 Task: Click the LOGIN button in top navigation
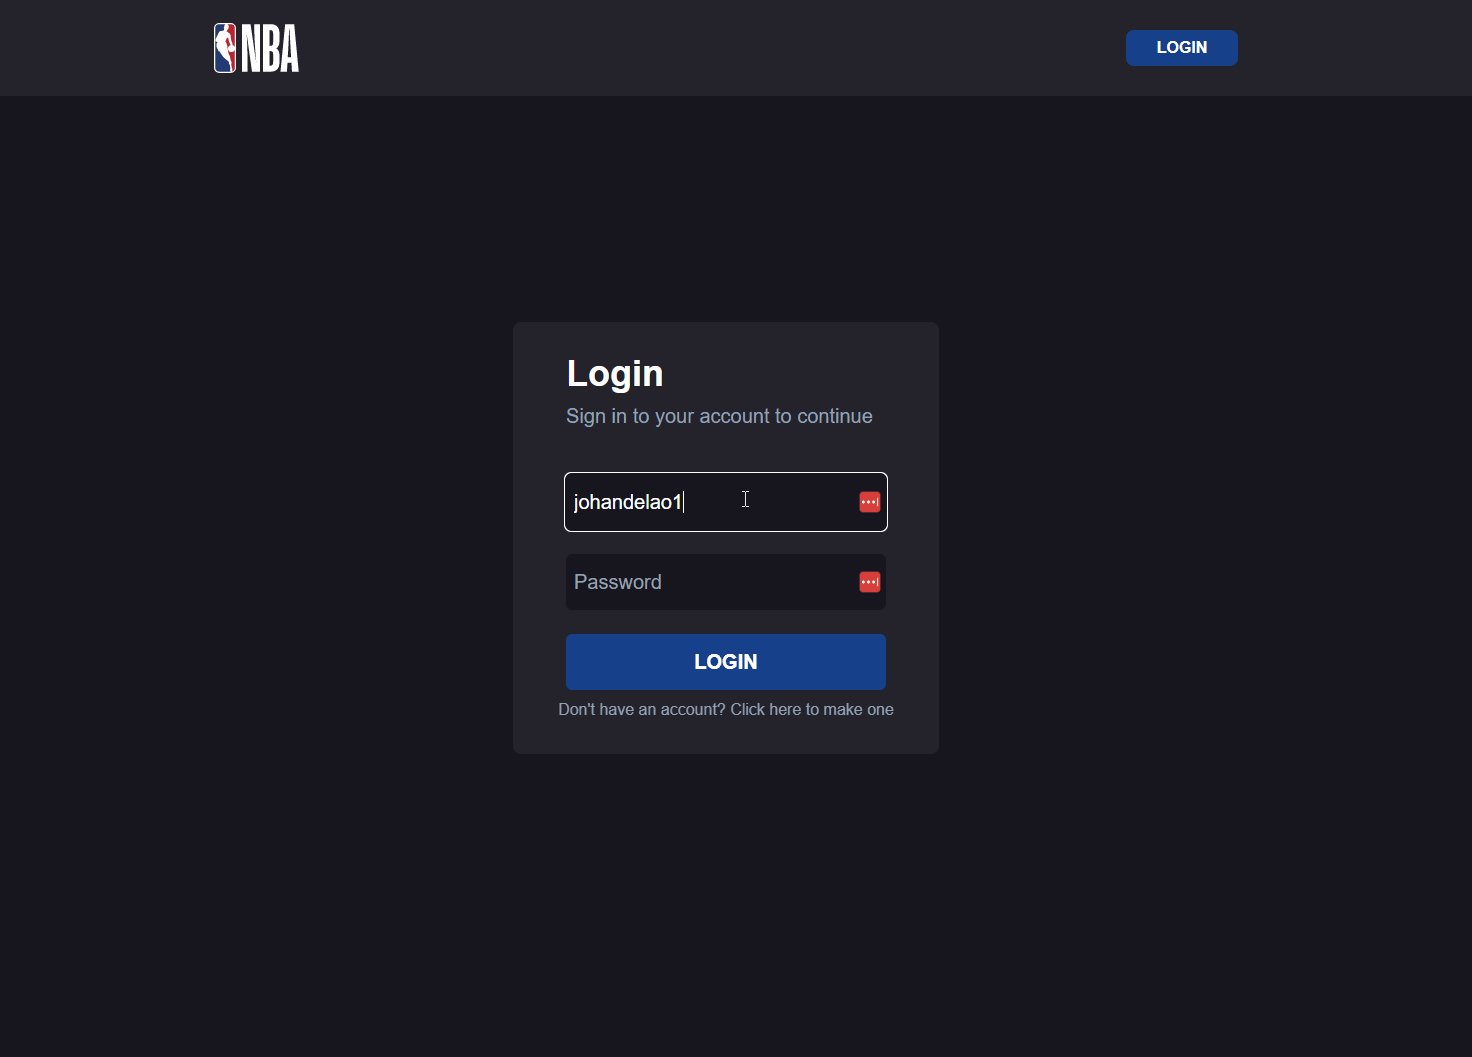click(1181, 48)
